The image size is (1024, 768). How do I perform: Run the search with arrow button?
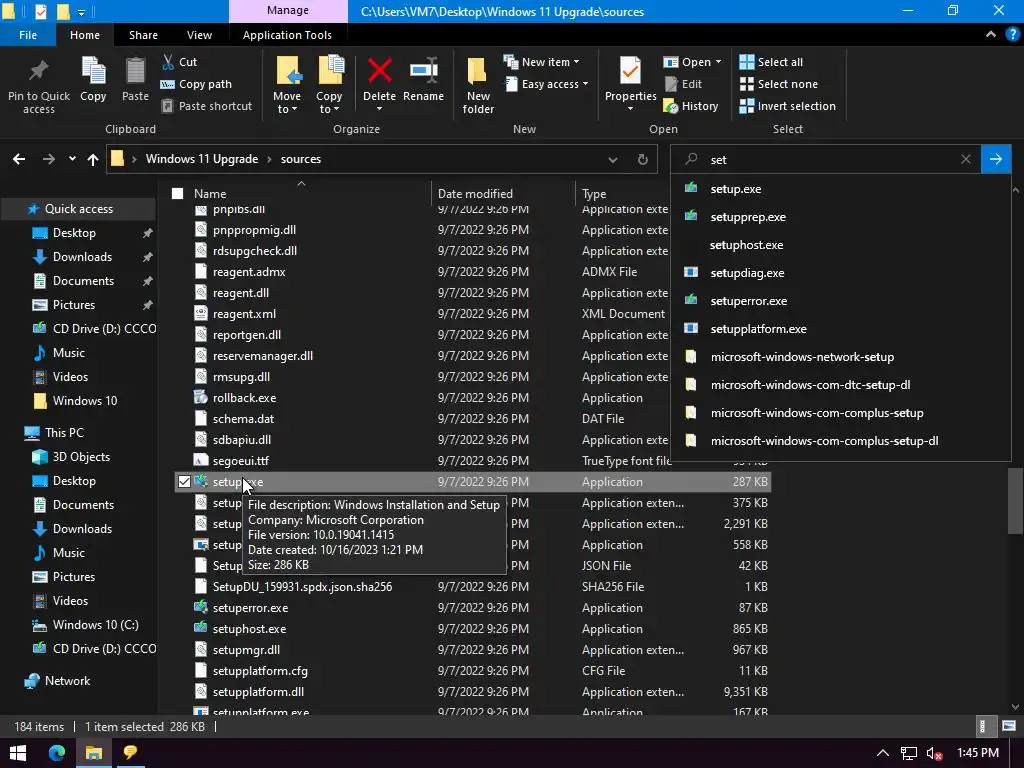(x=995, y=159)
